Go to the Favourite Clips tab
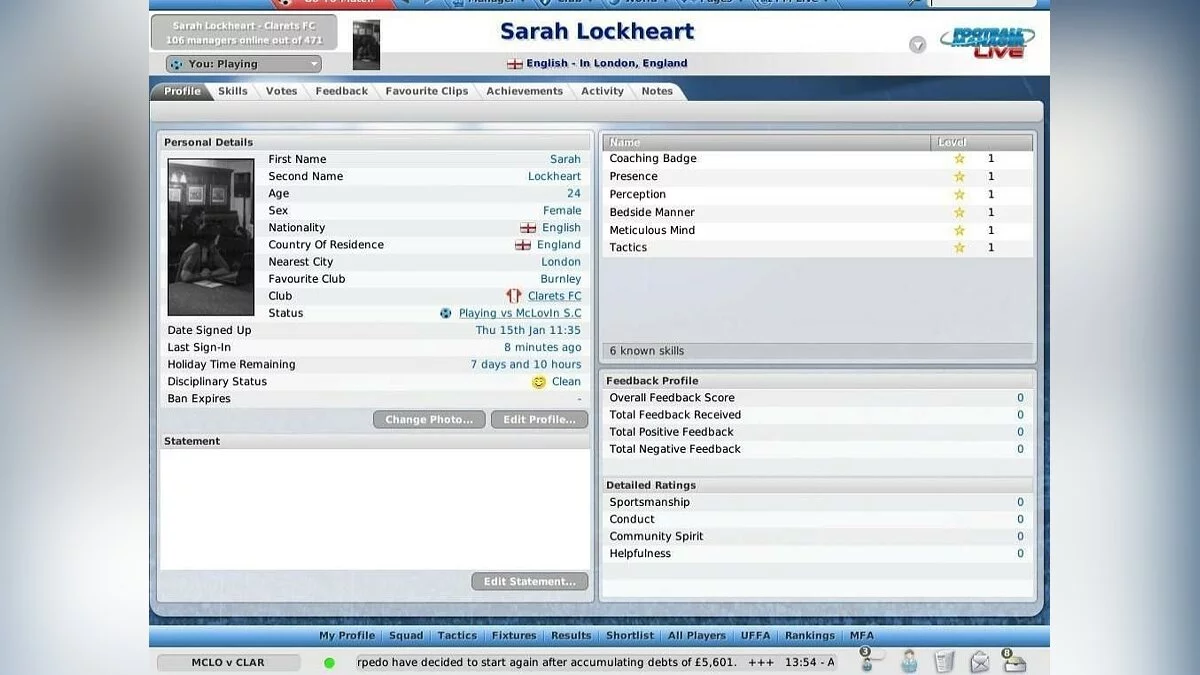The image size is (1200, 675). click(427, 91)
